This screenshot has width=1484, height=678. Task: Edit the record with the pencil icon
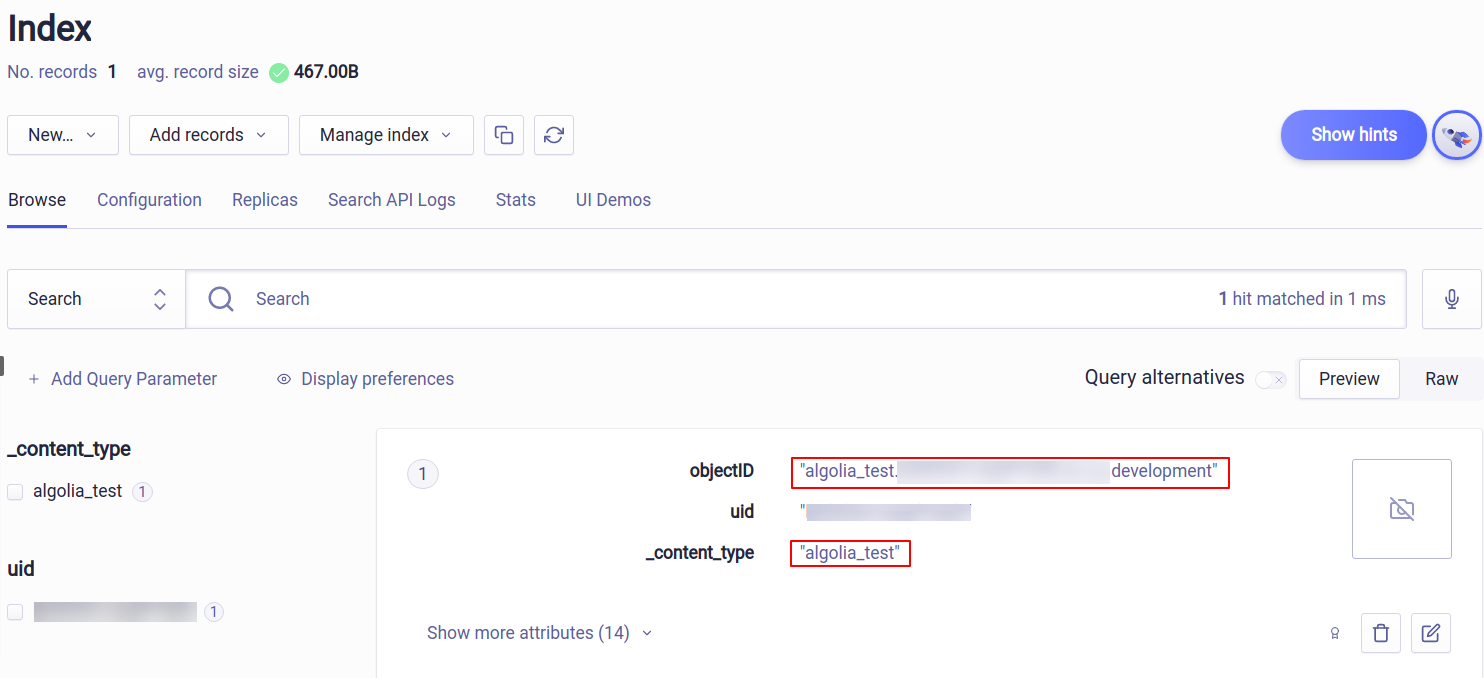[x=1431, y=633]
